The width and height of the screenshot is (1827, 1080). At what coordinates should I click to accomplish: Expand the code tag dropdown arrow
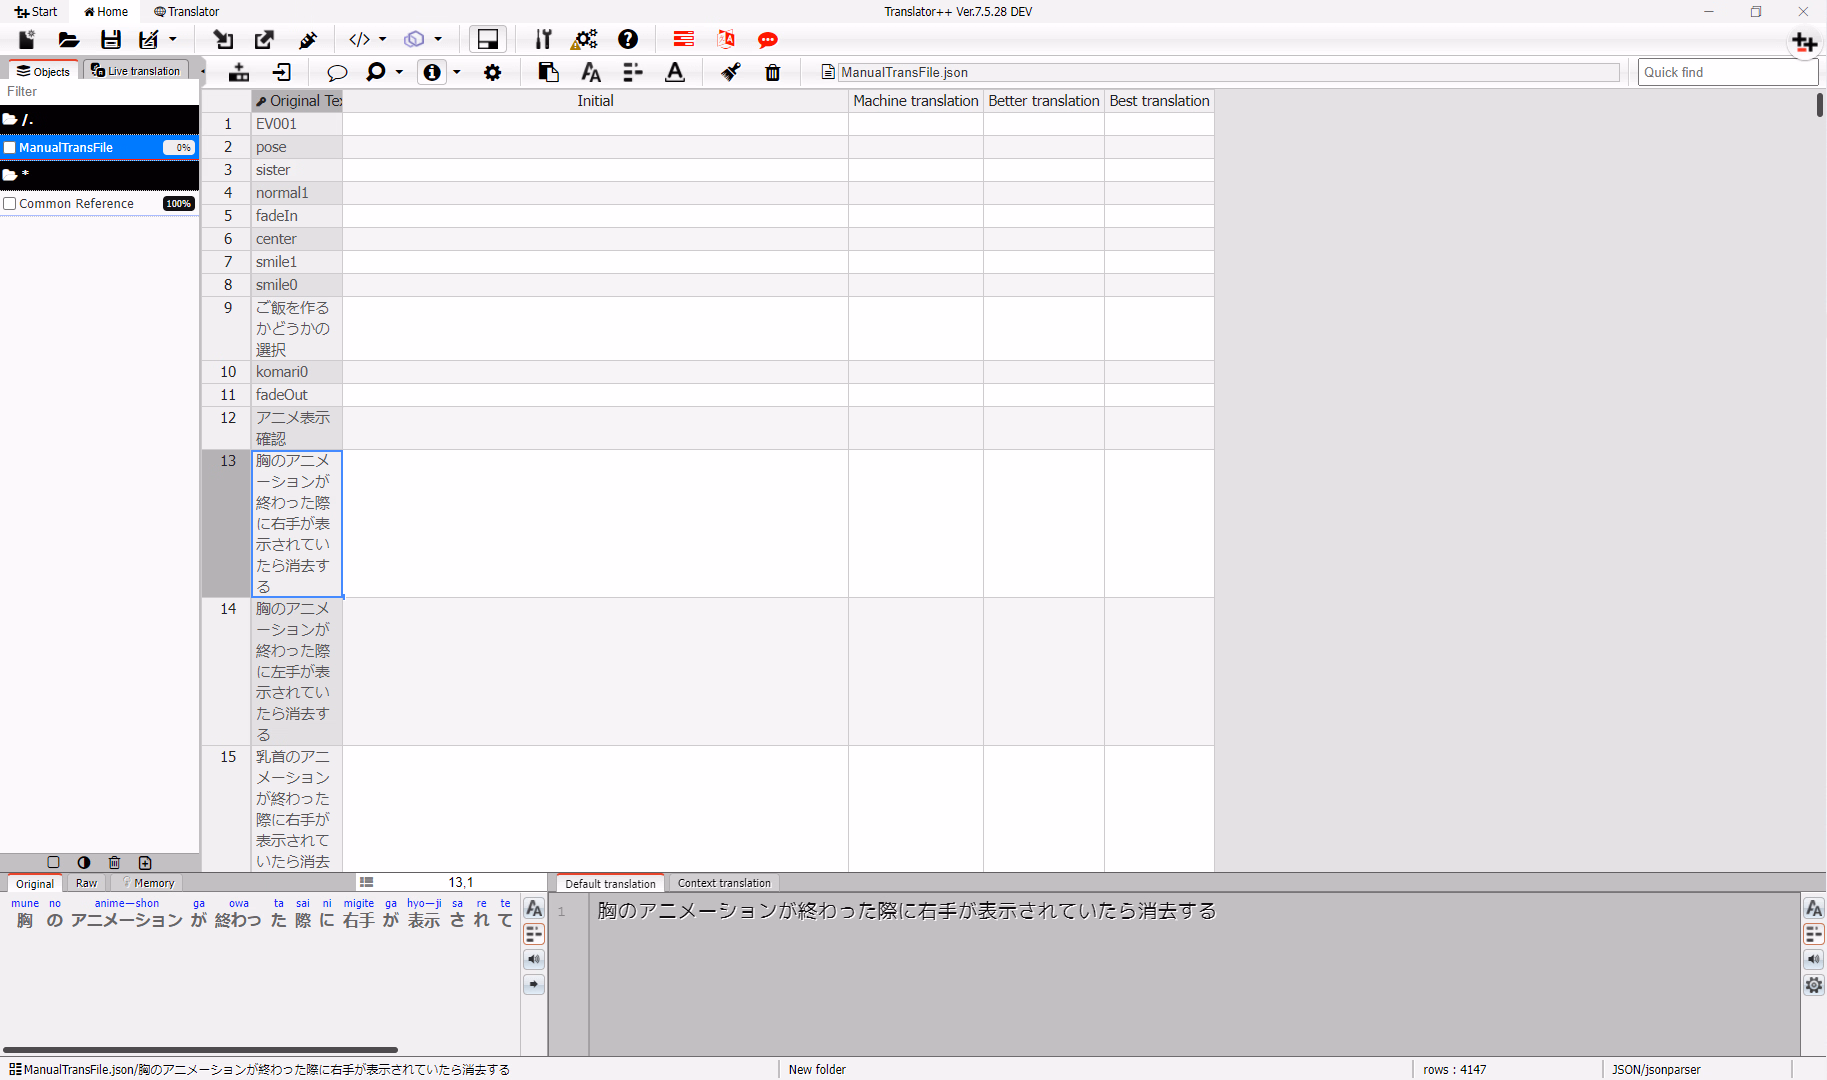coord(383,40)
